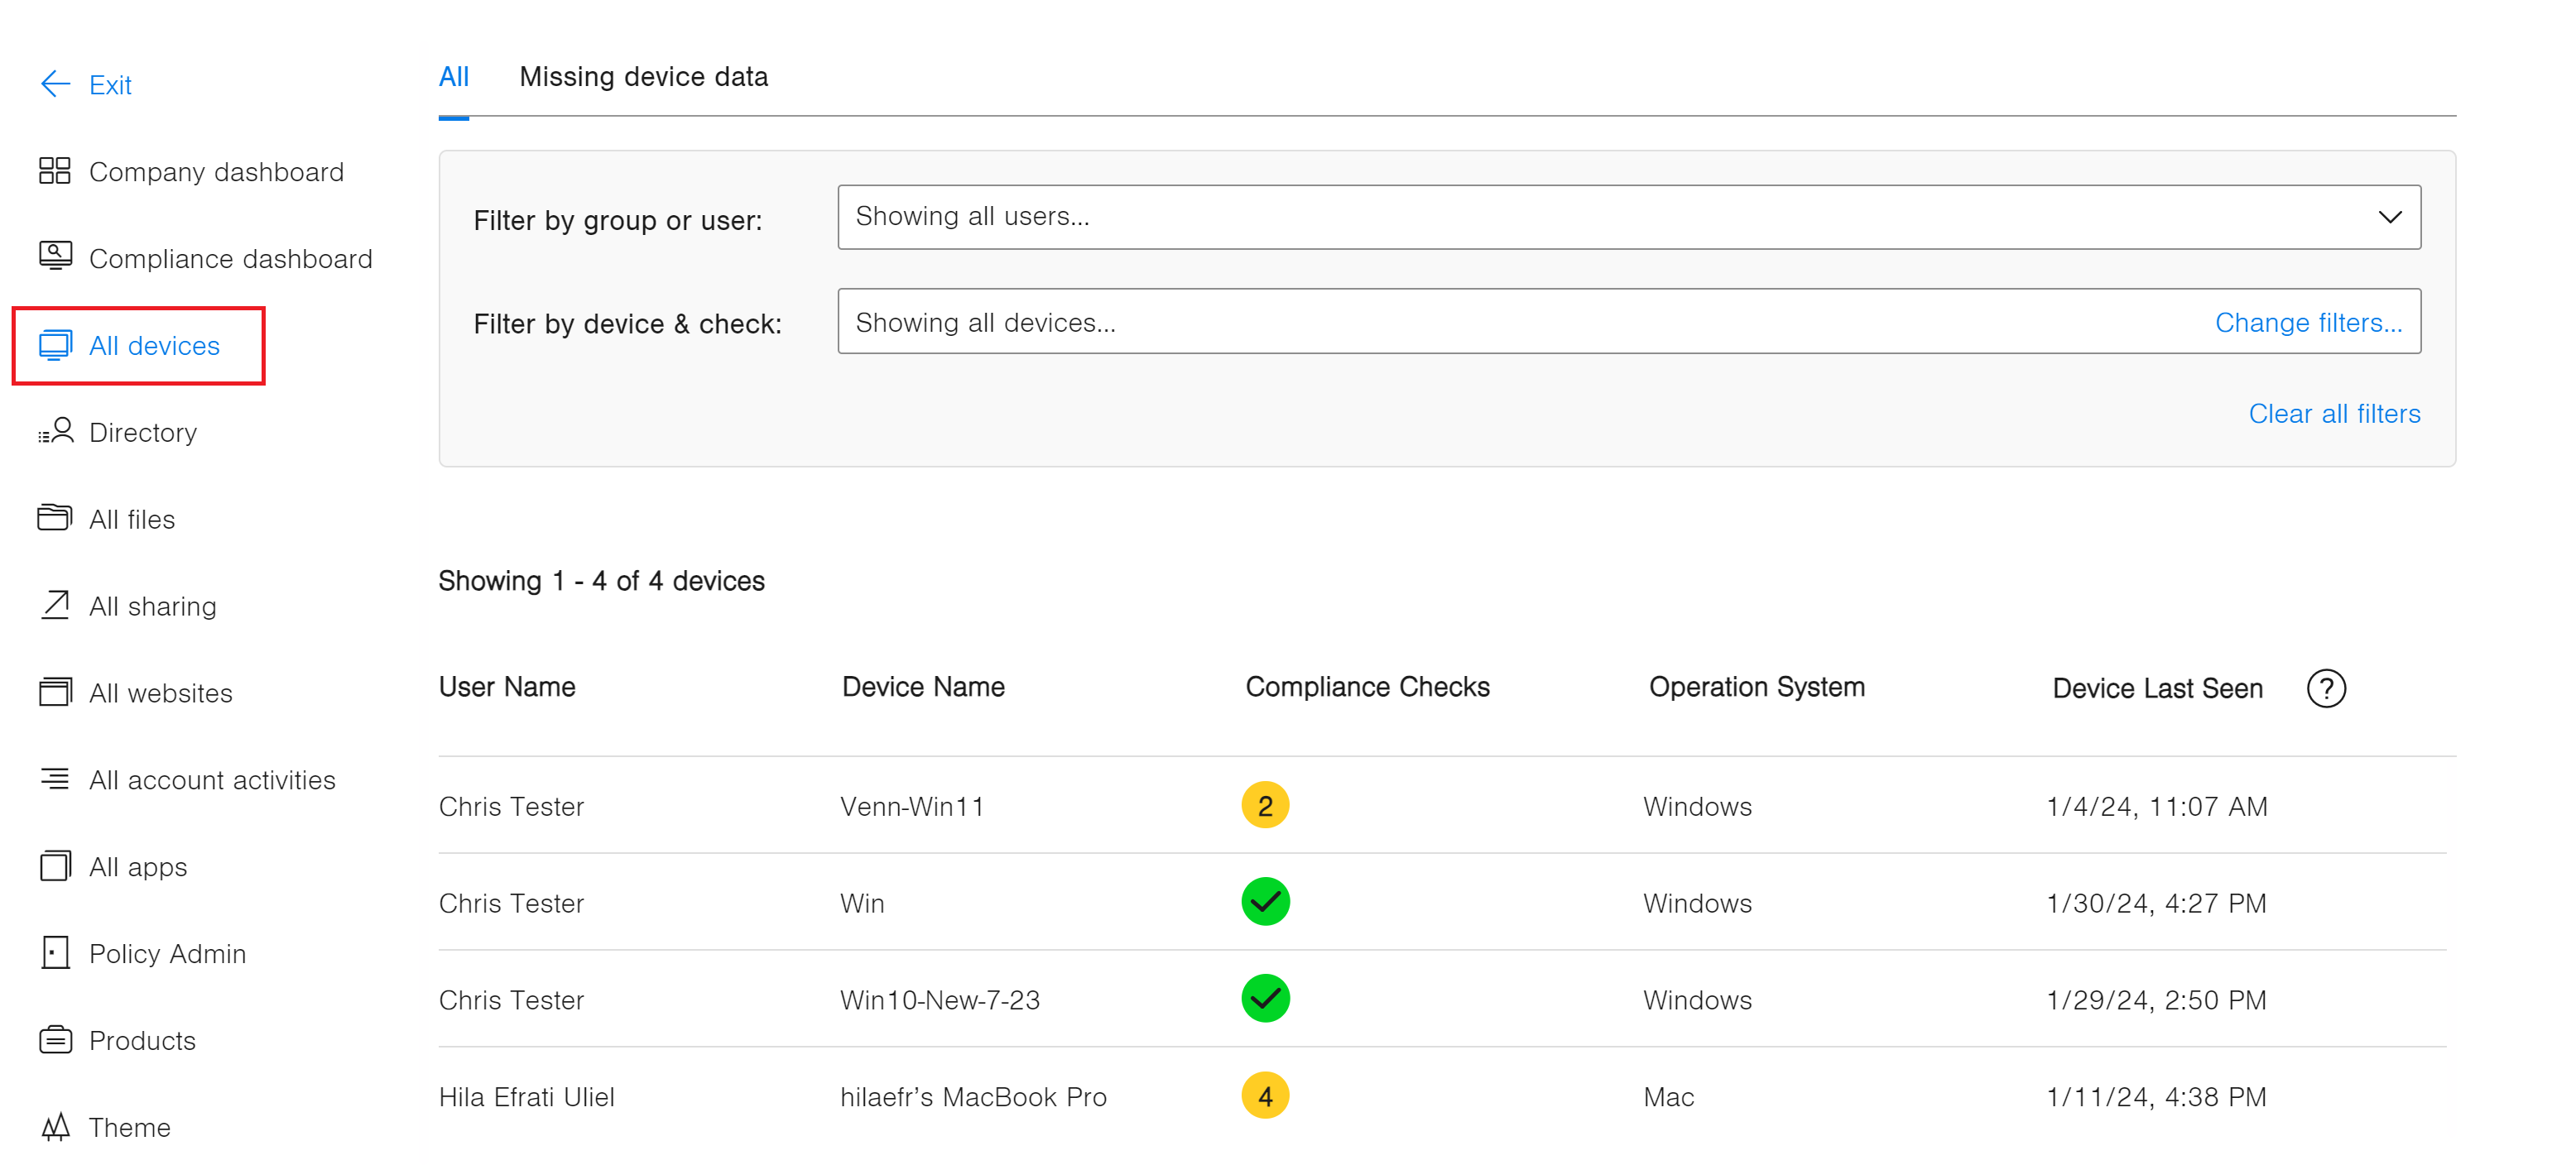Click Clear all filters link
This screenshot has height=1165, width=2576.
click(x=2333, y=413)
